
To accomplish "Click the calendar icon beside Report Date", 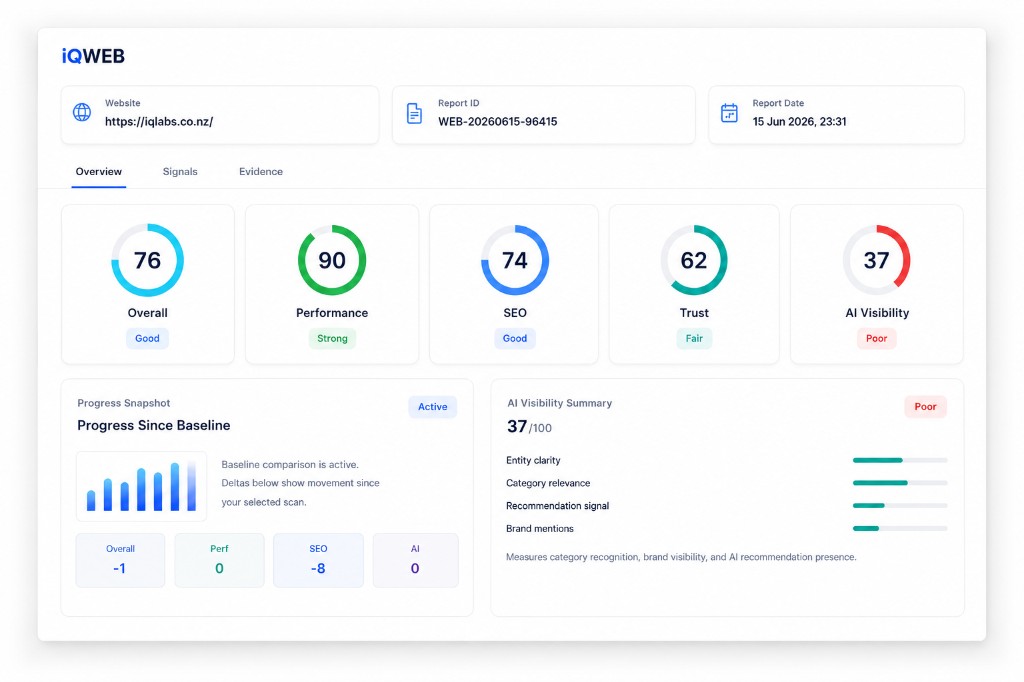I will 729,112.
